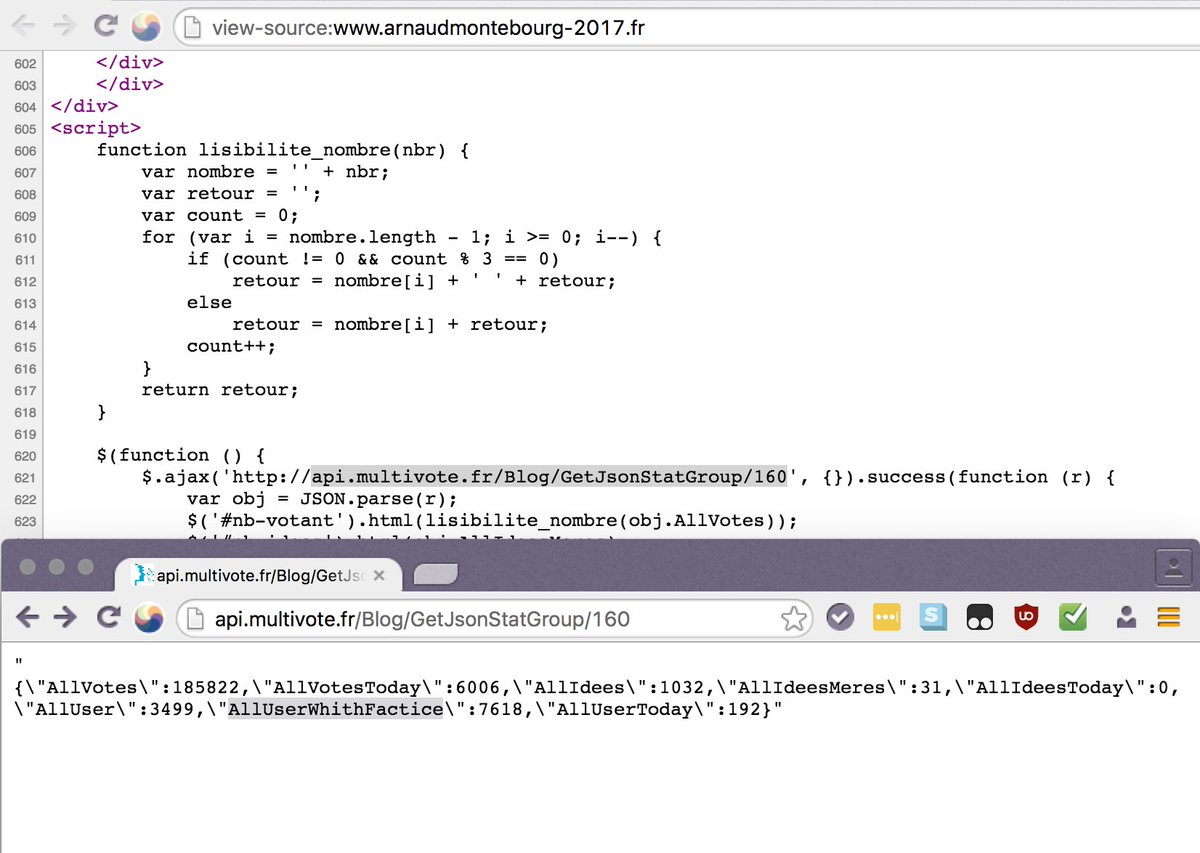Click the 'AllVotes' value 185822
The height and width of the screenshot is (853, 1200).
click(x=207, y=688)
